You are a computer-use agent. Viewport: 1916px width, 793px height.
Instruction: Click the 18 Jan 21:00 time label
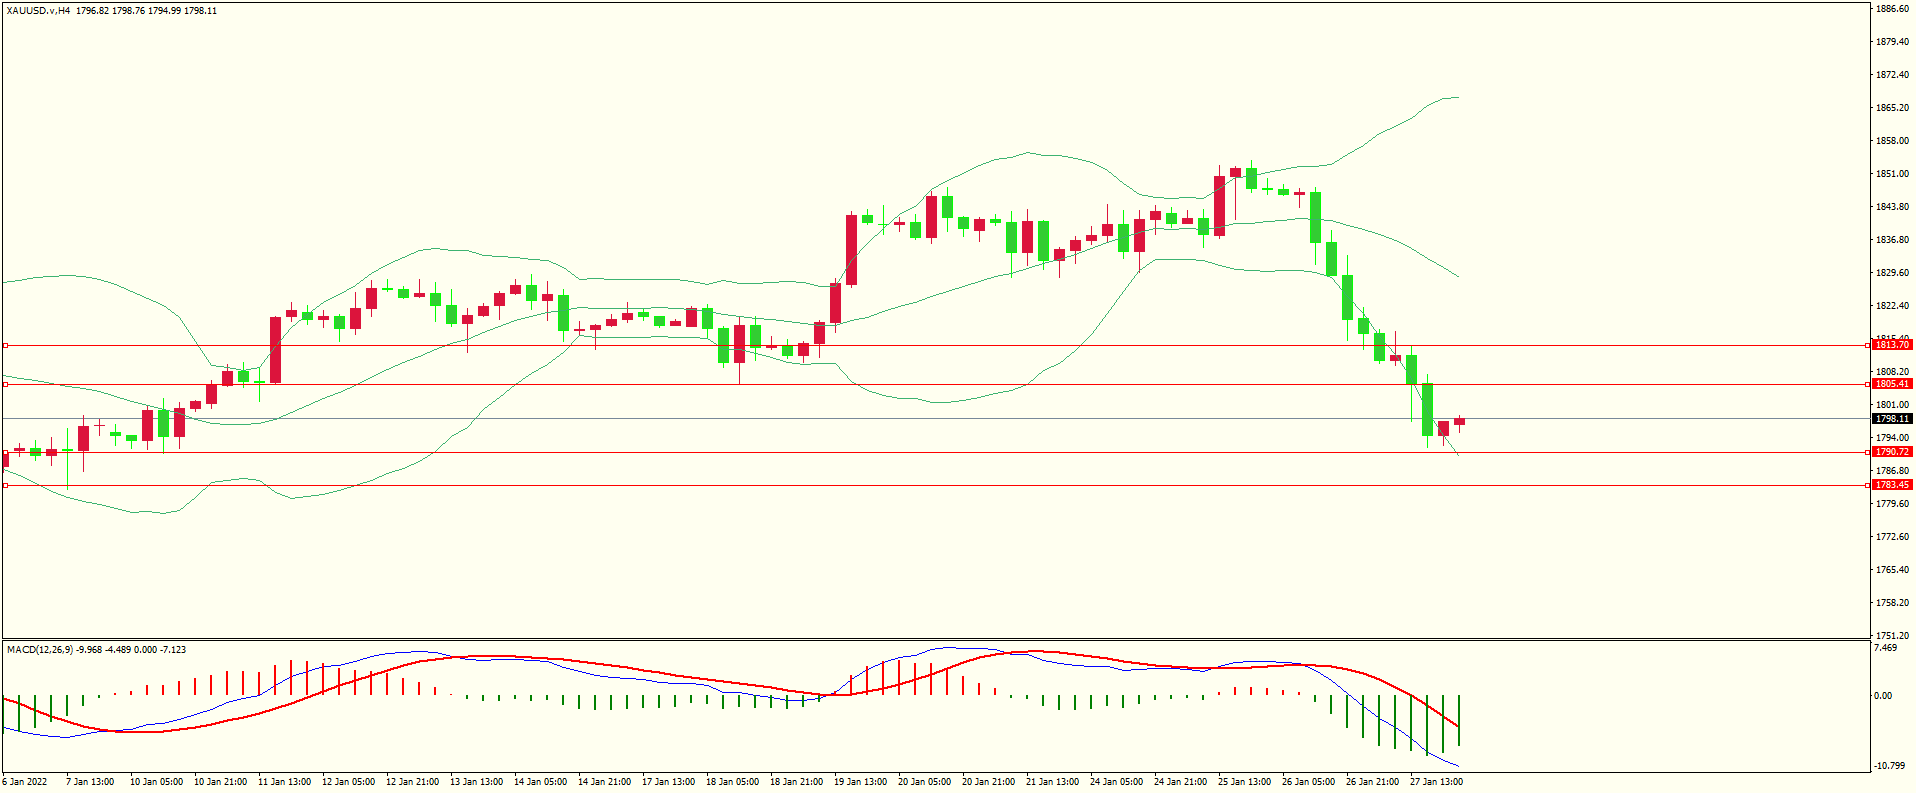[x=796, y=782]
